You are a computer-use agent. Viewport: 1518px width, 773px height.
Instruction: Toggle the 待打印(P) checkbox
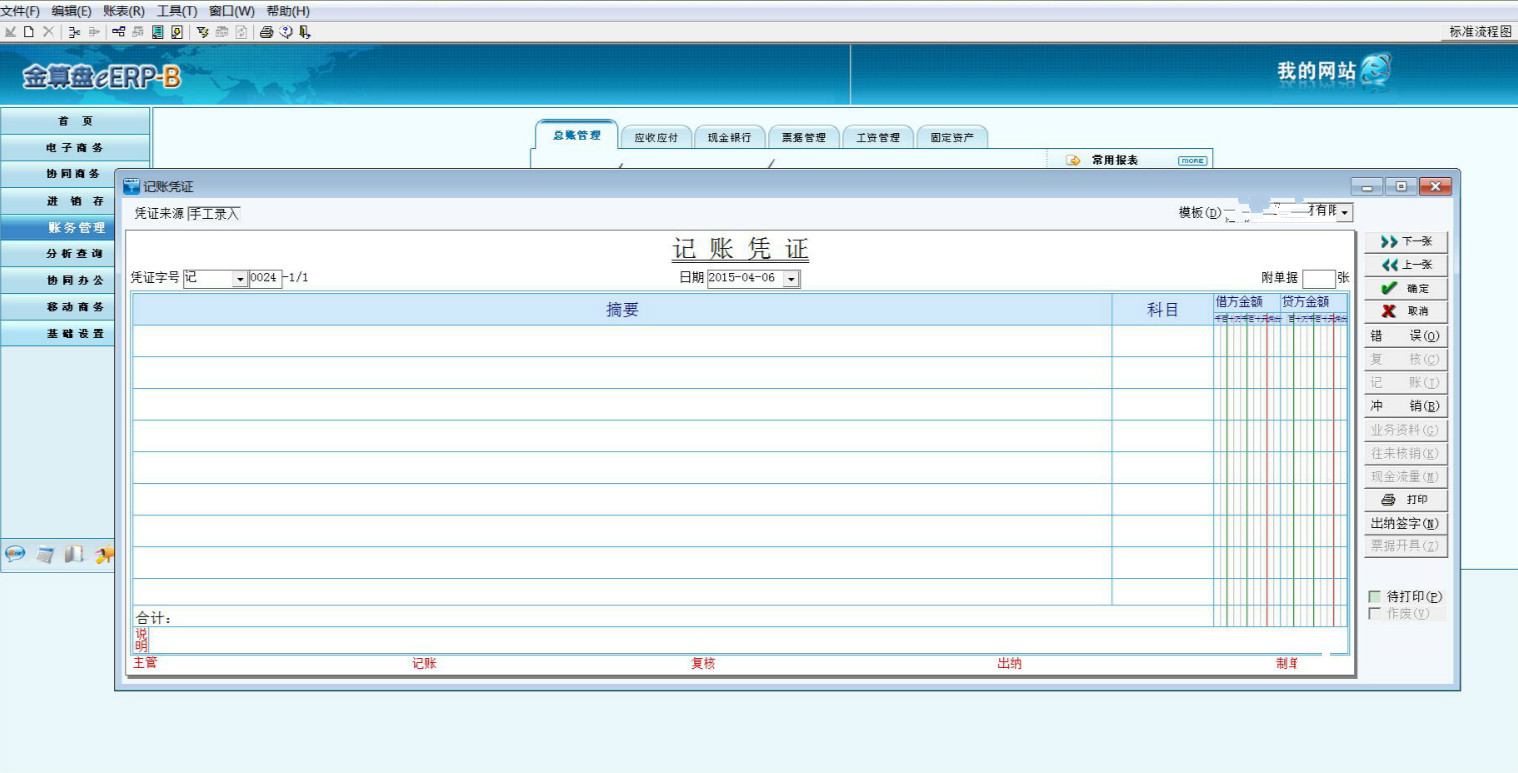(1374, 597)
